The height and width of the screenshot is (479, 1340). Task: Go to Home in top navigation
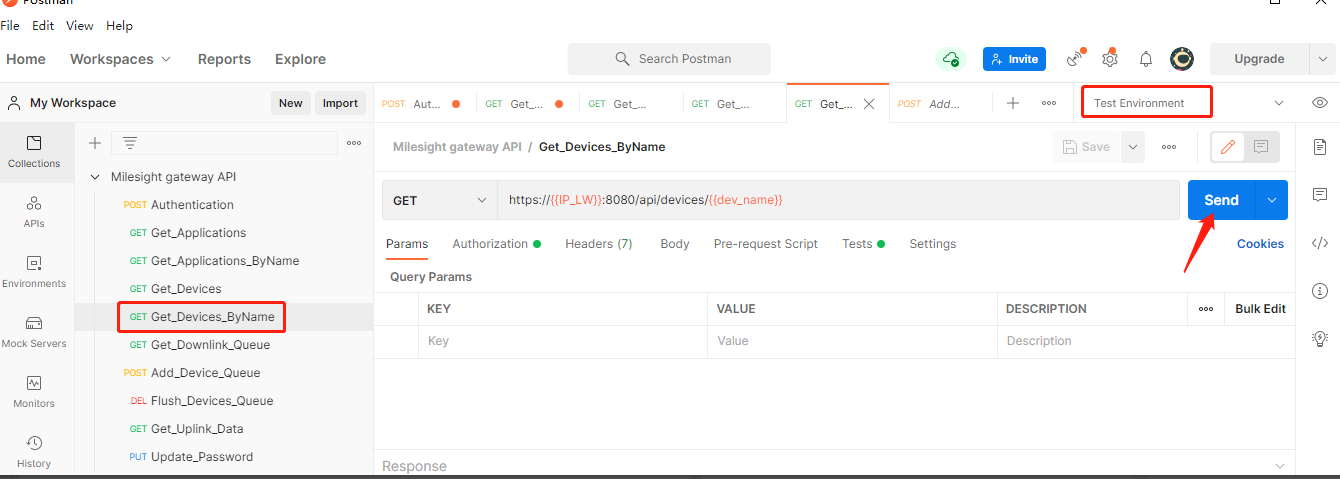(26, 59)
